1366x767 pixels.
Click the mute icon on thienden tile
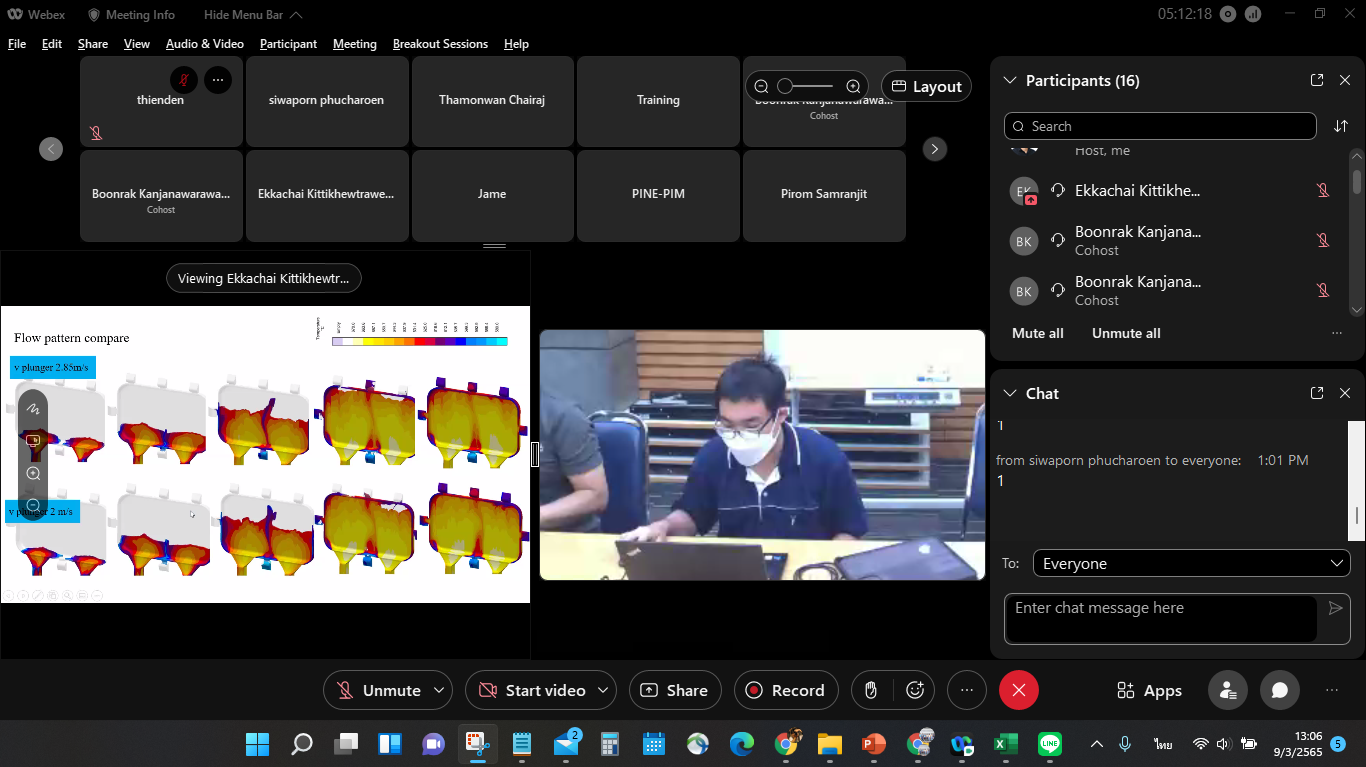(x=184, y=80)
